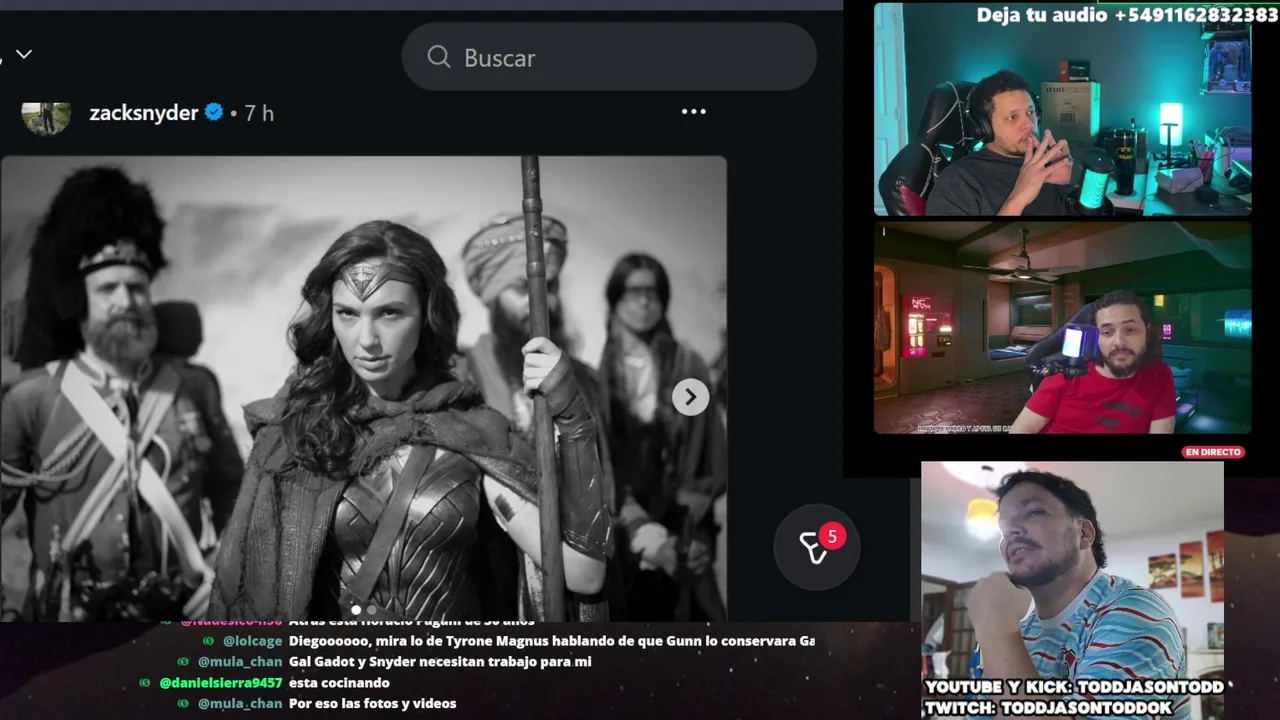Click middle webcam feed with red shirt streamer
The image size is (1280, 720).
click(1062, 328)
